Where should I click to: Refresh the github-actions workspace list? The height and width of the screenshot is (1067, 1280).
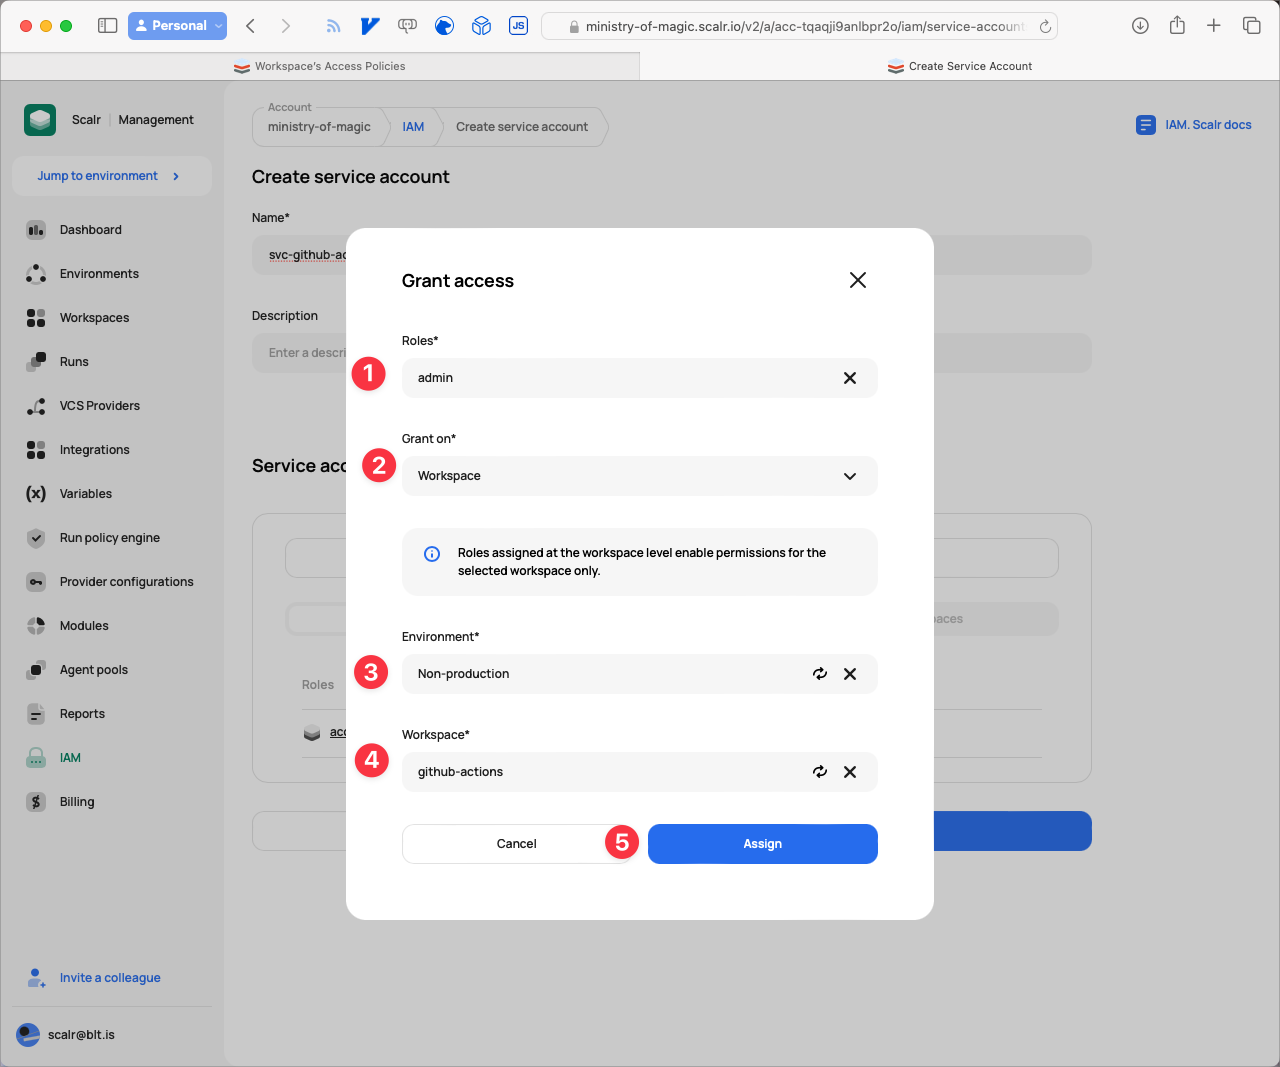(x=820, y=772)
